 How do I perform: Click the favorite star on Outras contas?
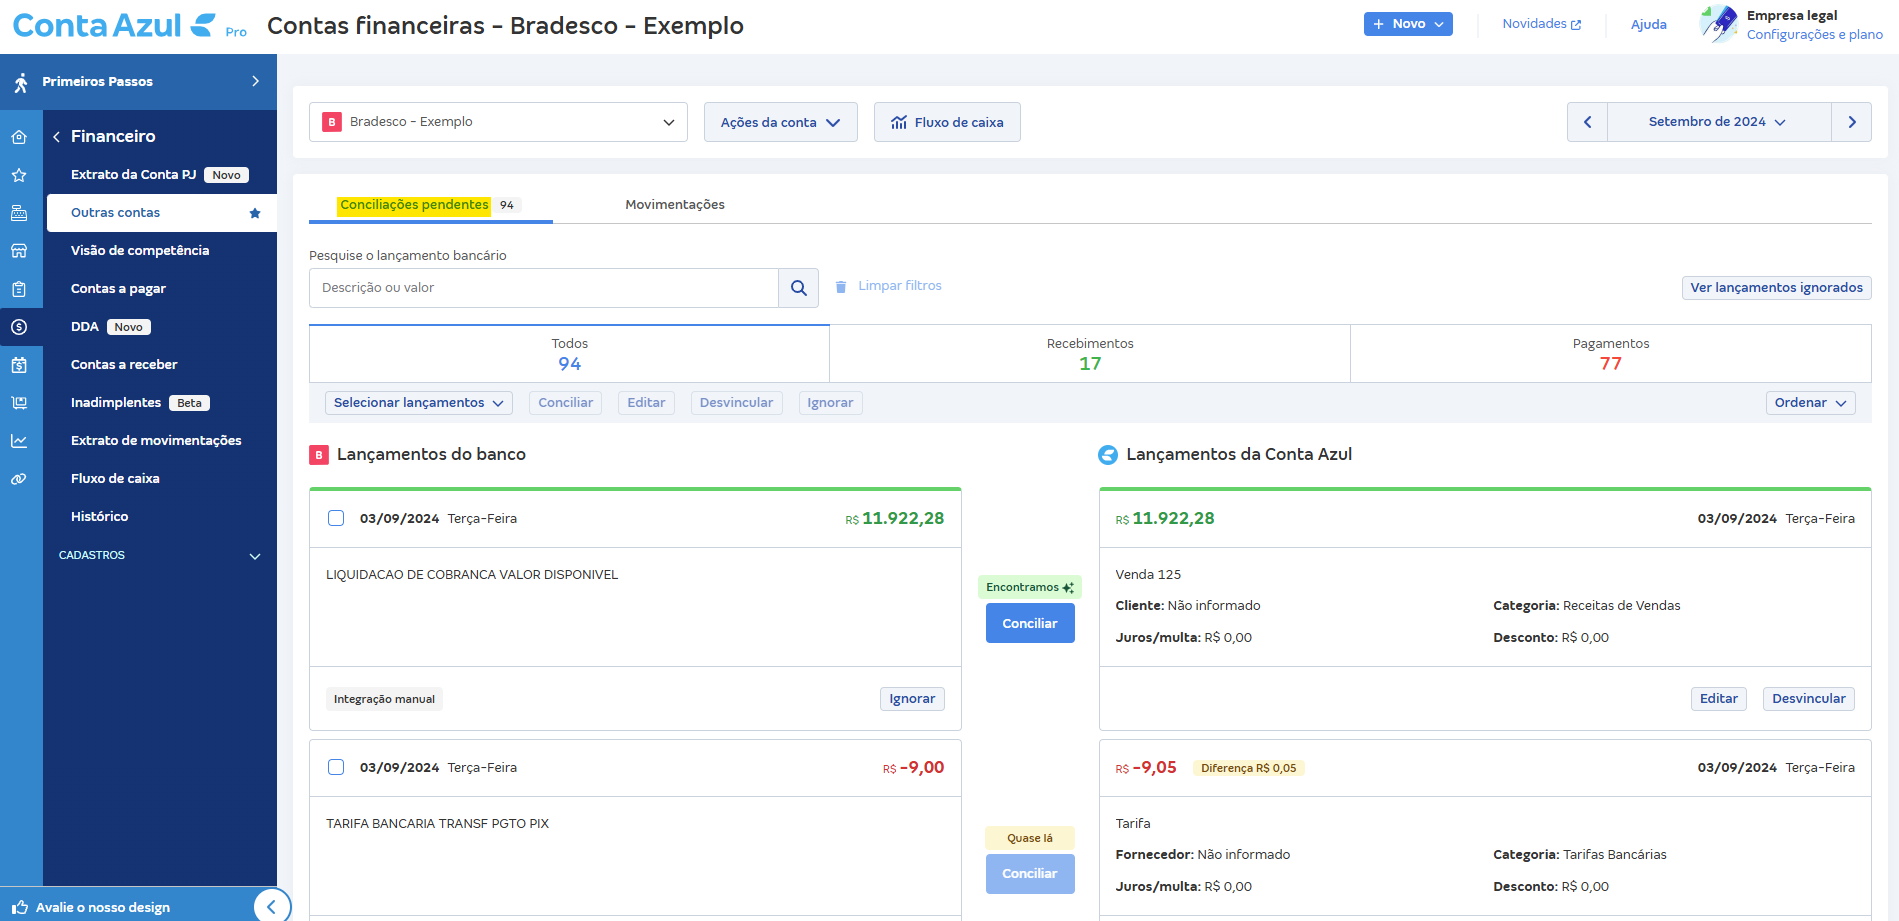(255, 213)
